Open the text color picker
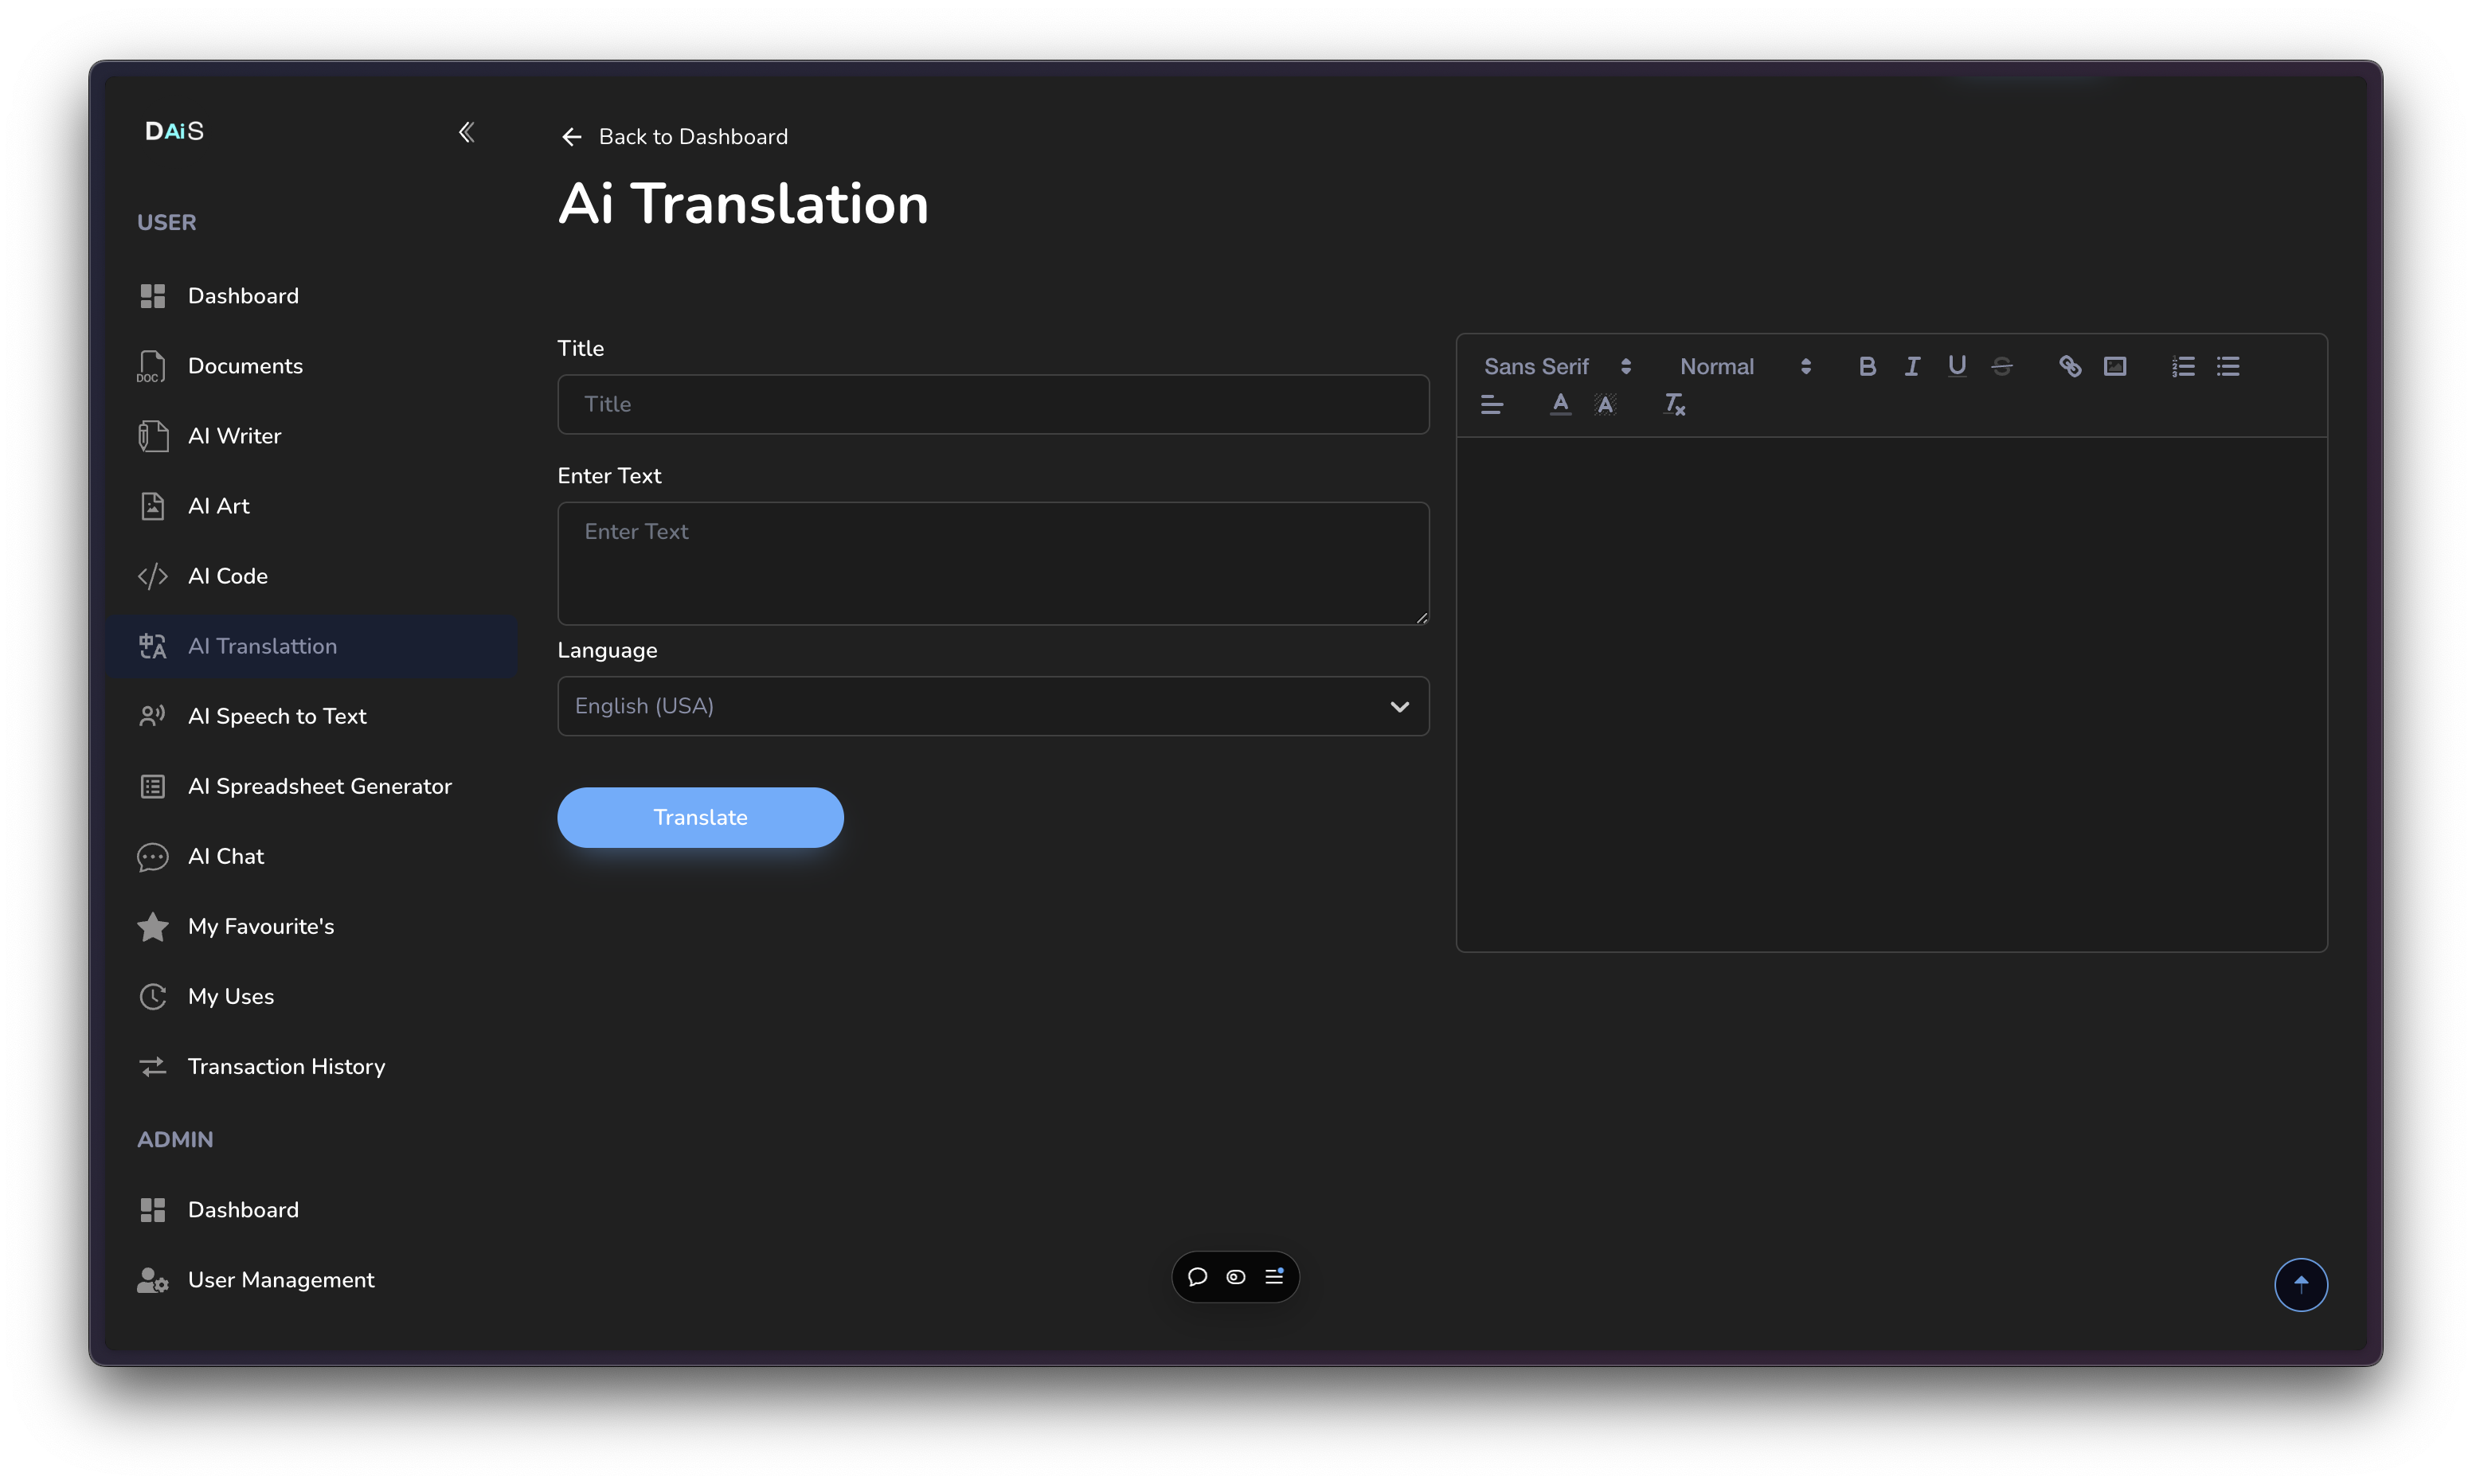2472x1484 pixels. [1560, 404]
